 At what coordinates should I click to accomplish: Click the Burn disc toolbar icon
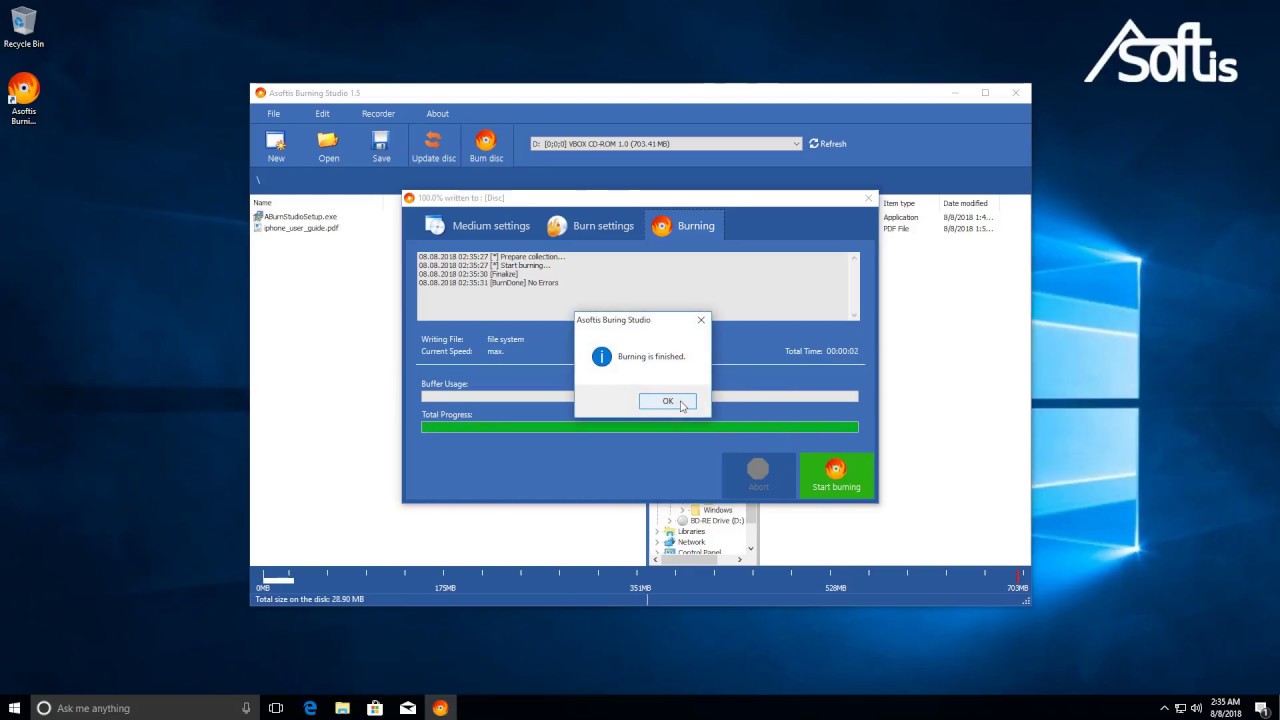coord(486,146)
